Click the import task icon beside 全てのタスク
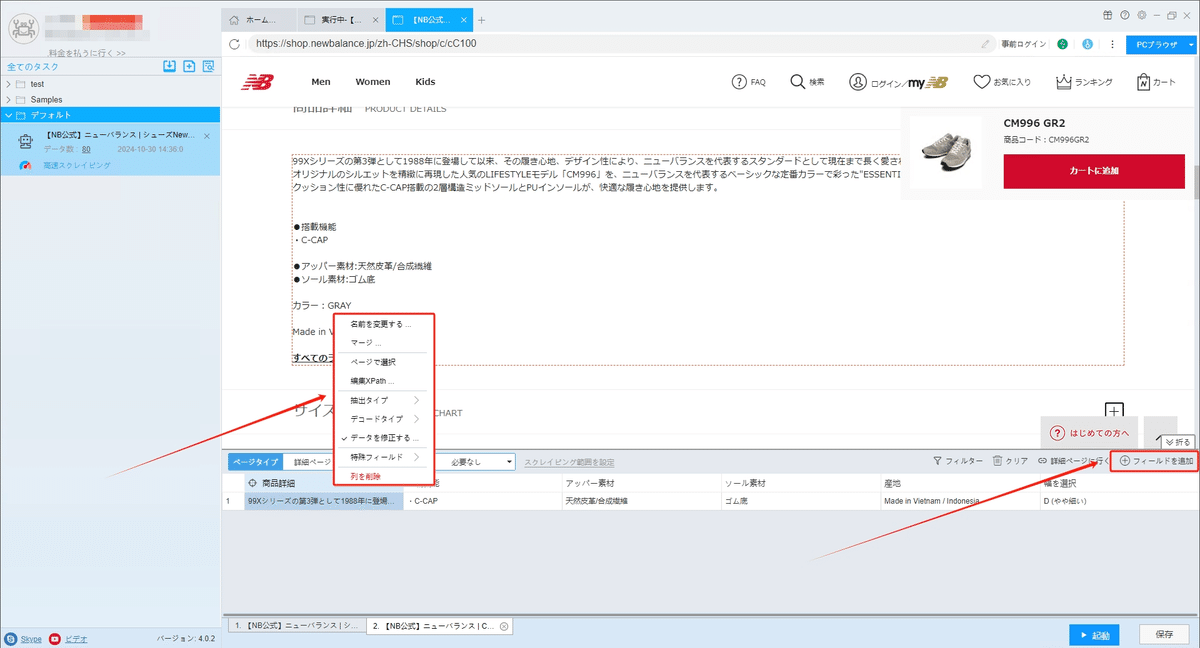 click(x=169, y=66)
